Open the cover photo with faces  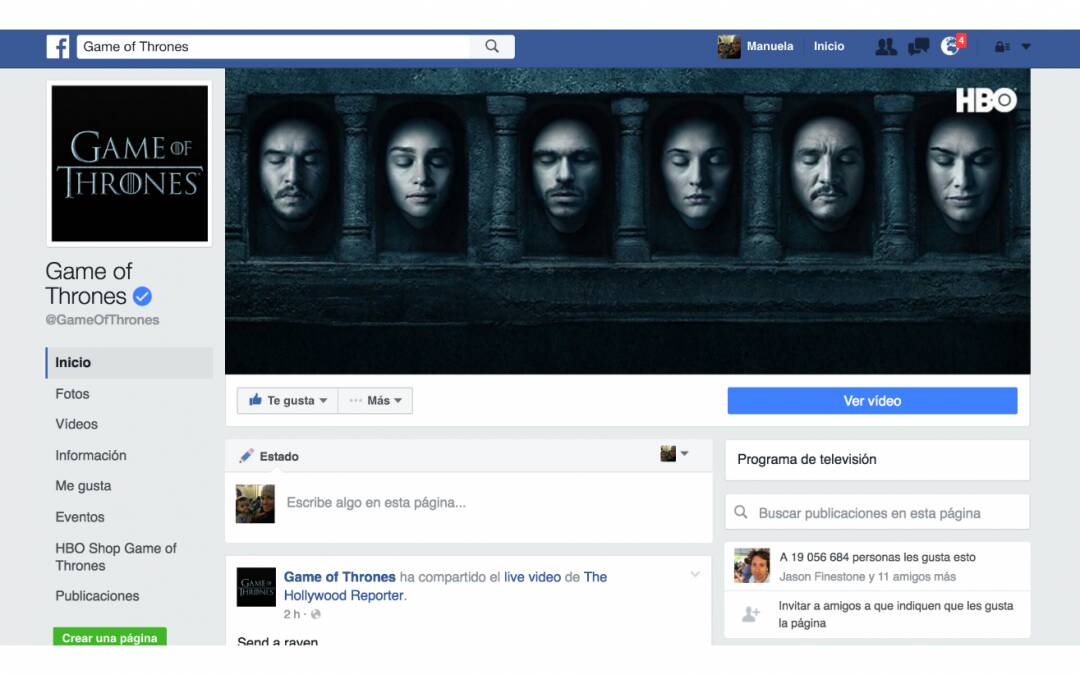[627, 220]
